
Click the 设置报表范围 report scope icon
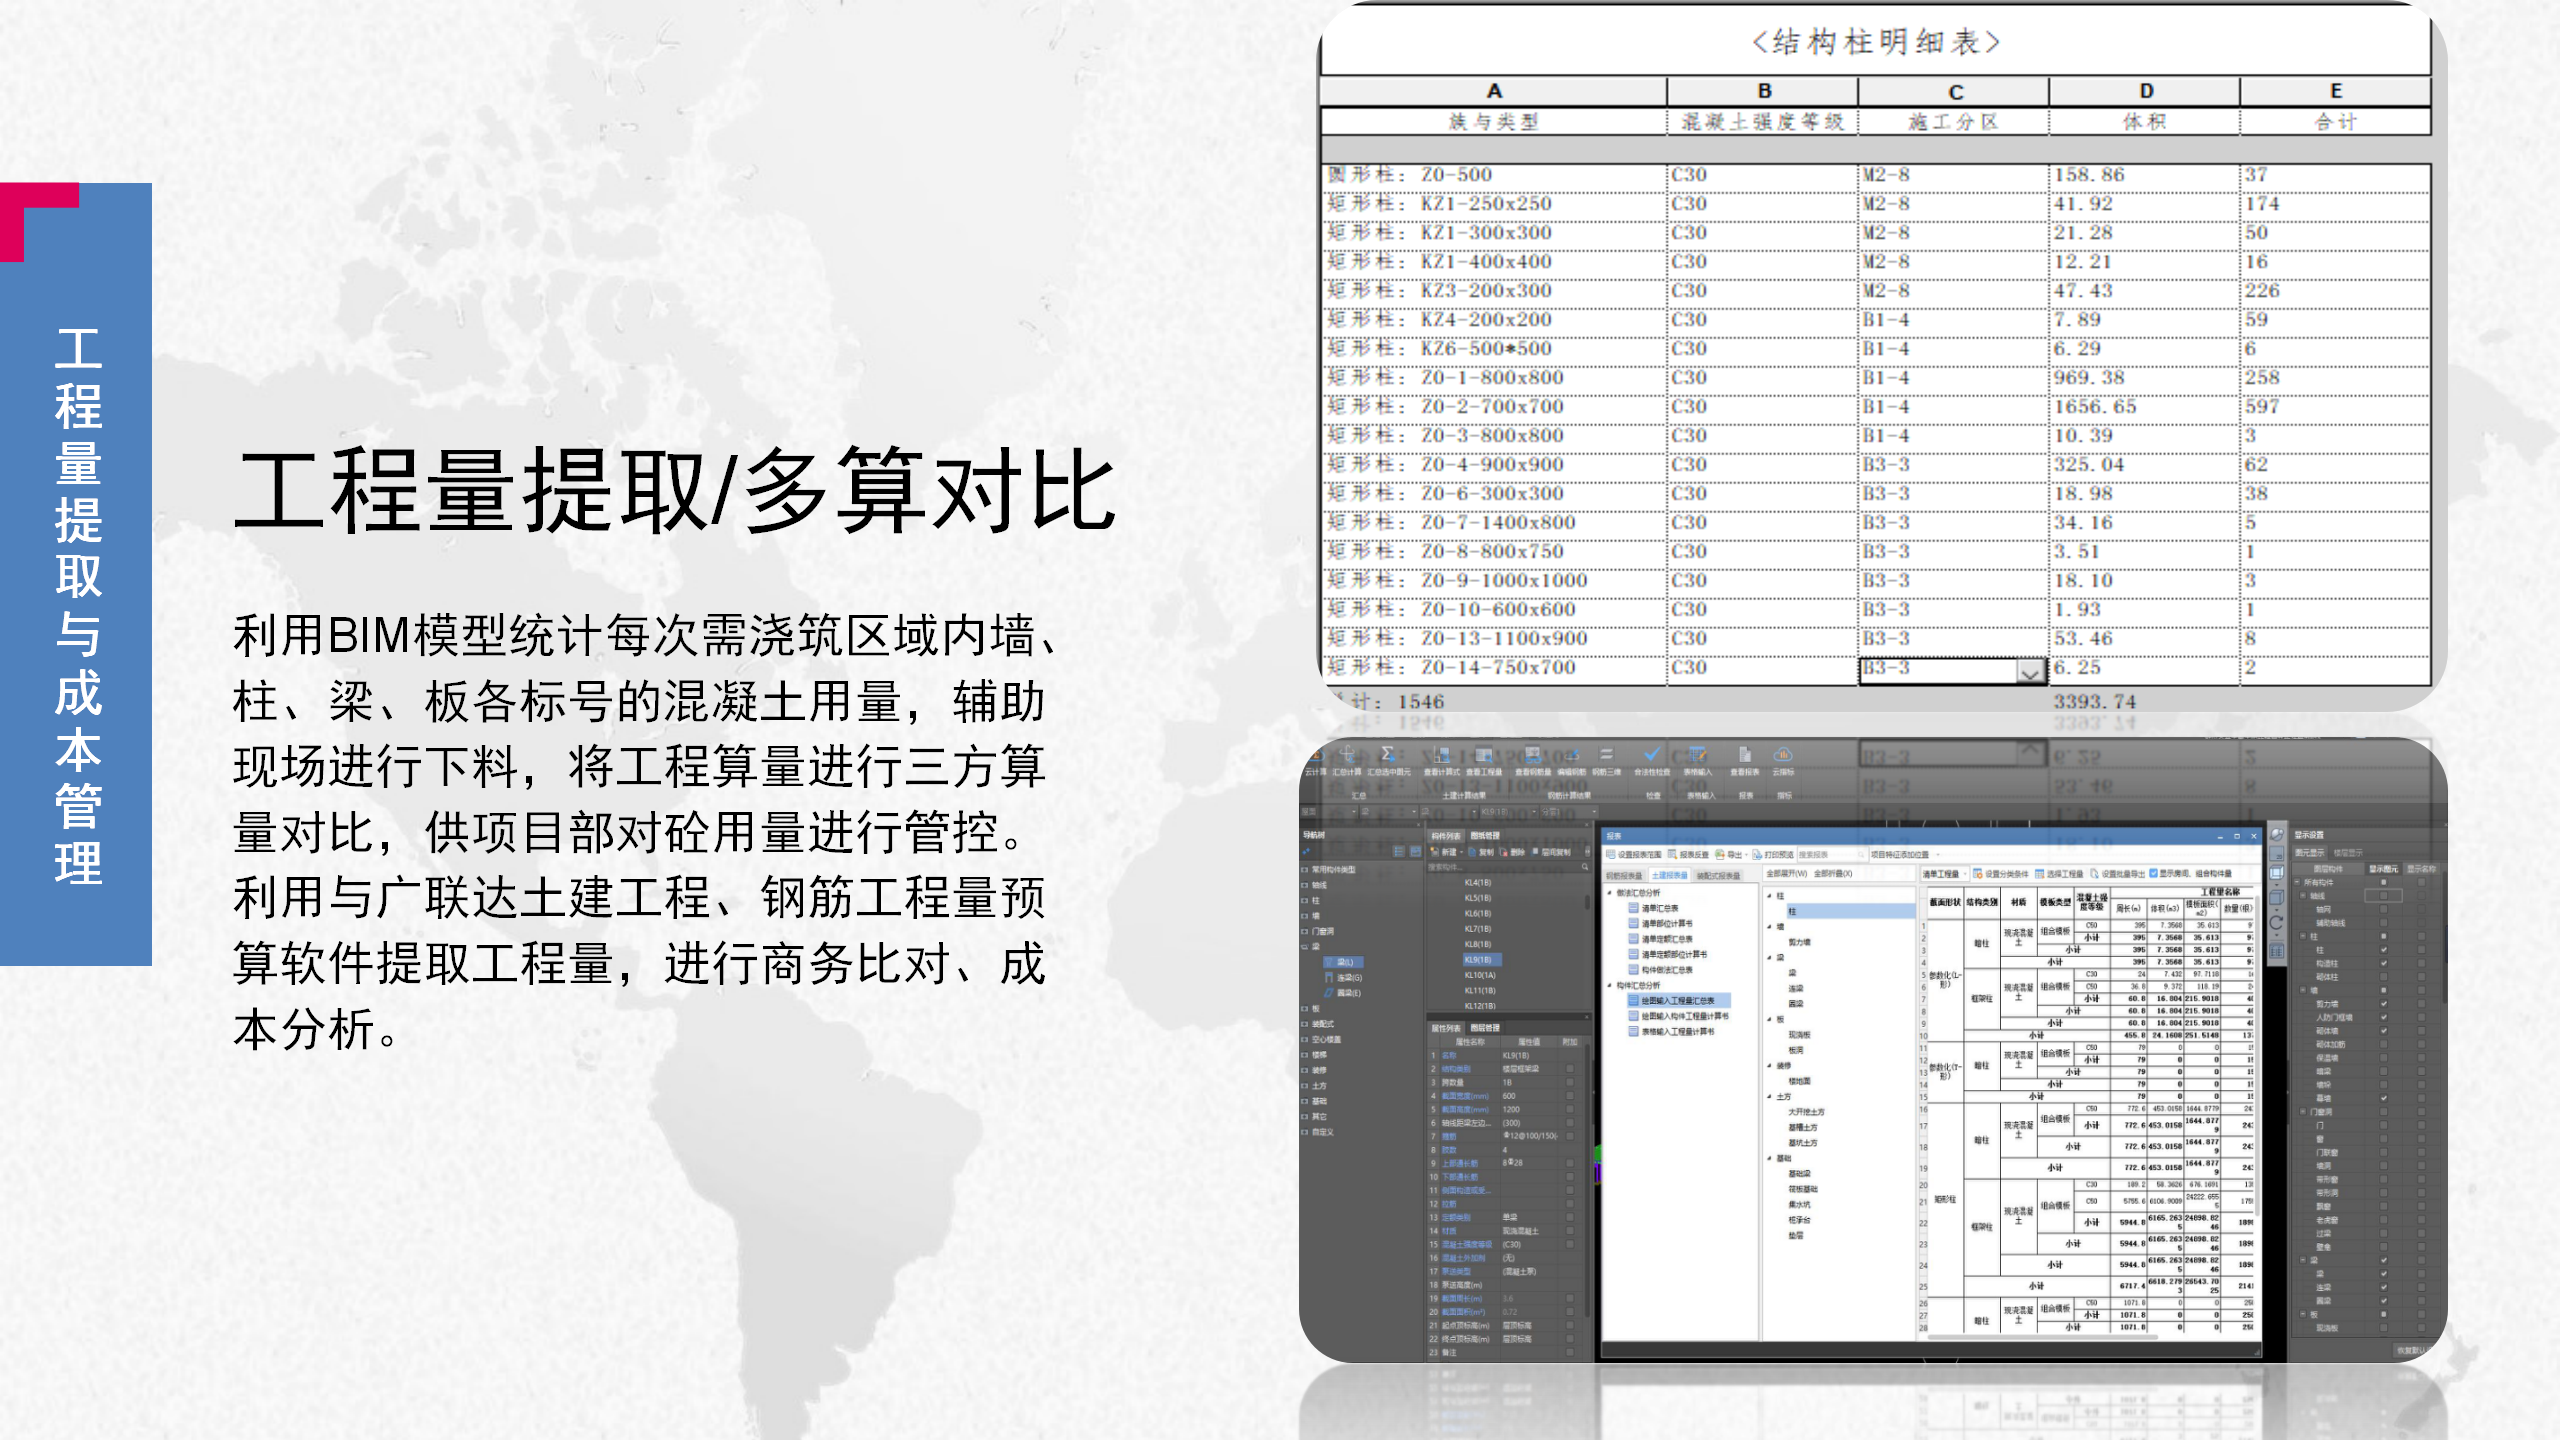(1634, 854)
